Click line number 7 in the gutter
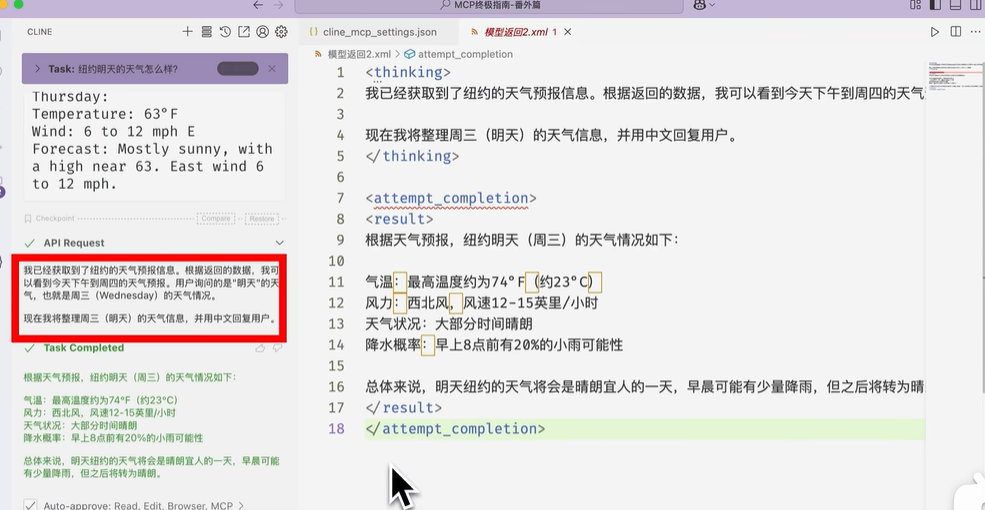This screenshot has height=510, width=985. [340, 198]
